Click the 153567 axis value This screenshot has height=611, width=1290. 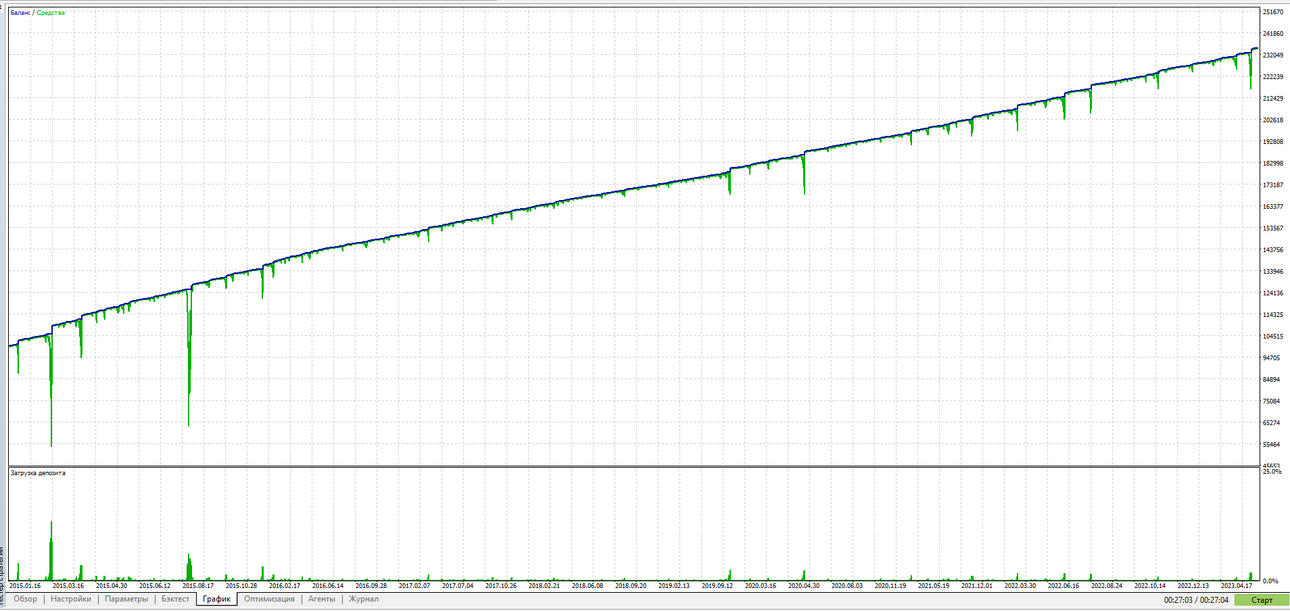[1273, 228]
